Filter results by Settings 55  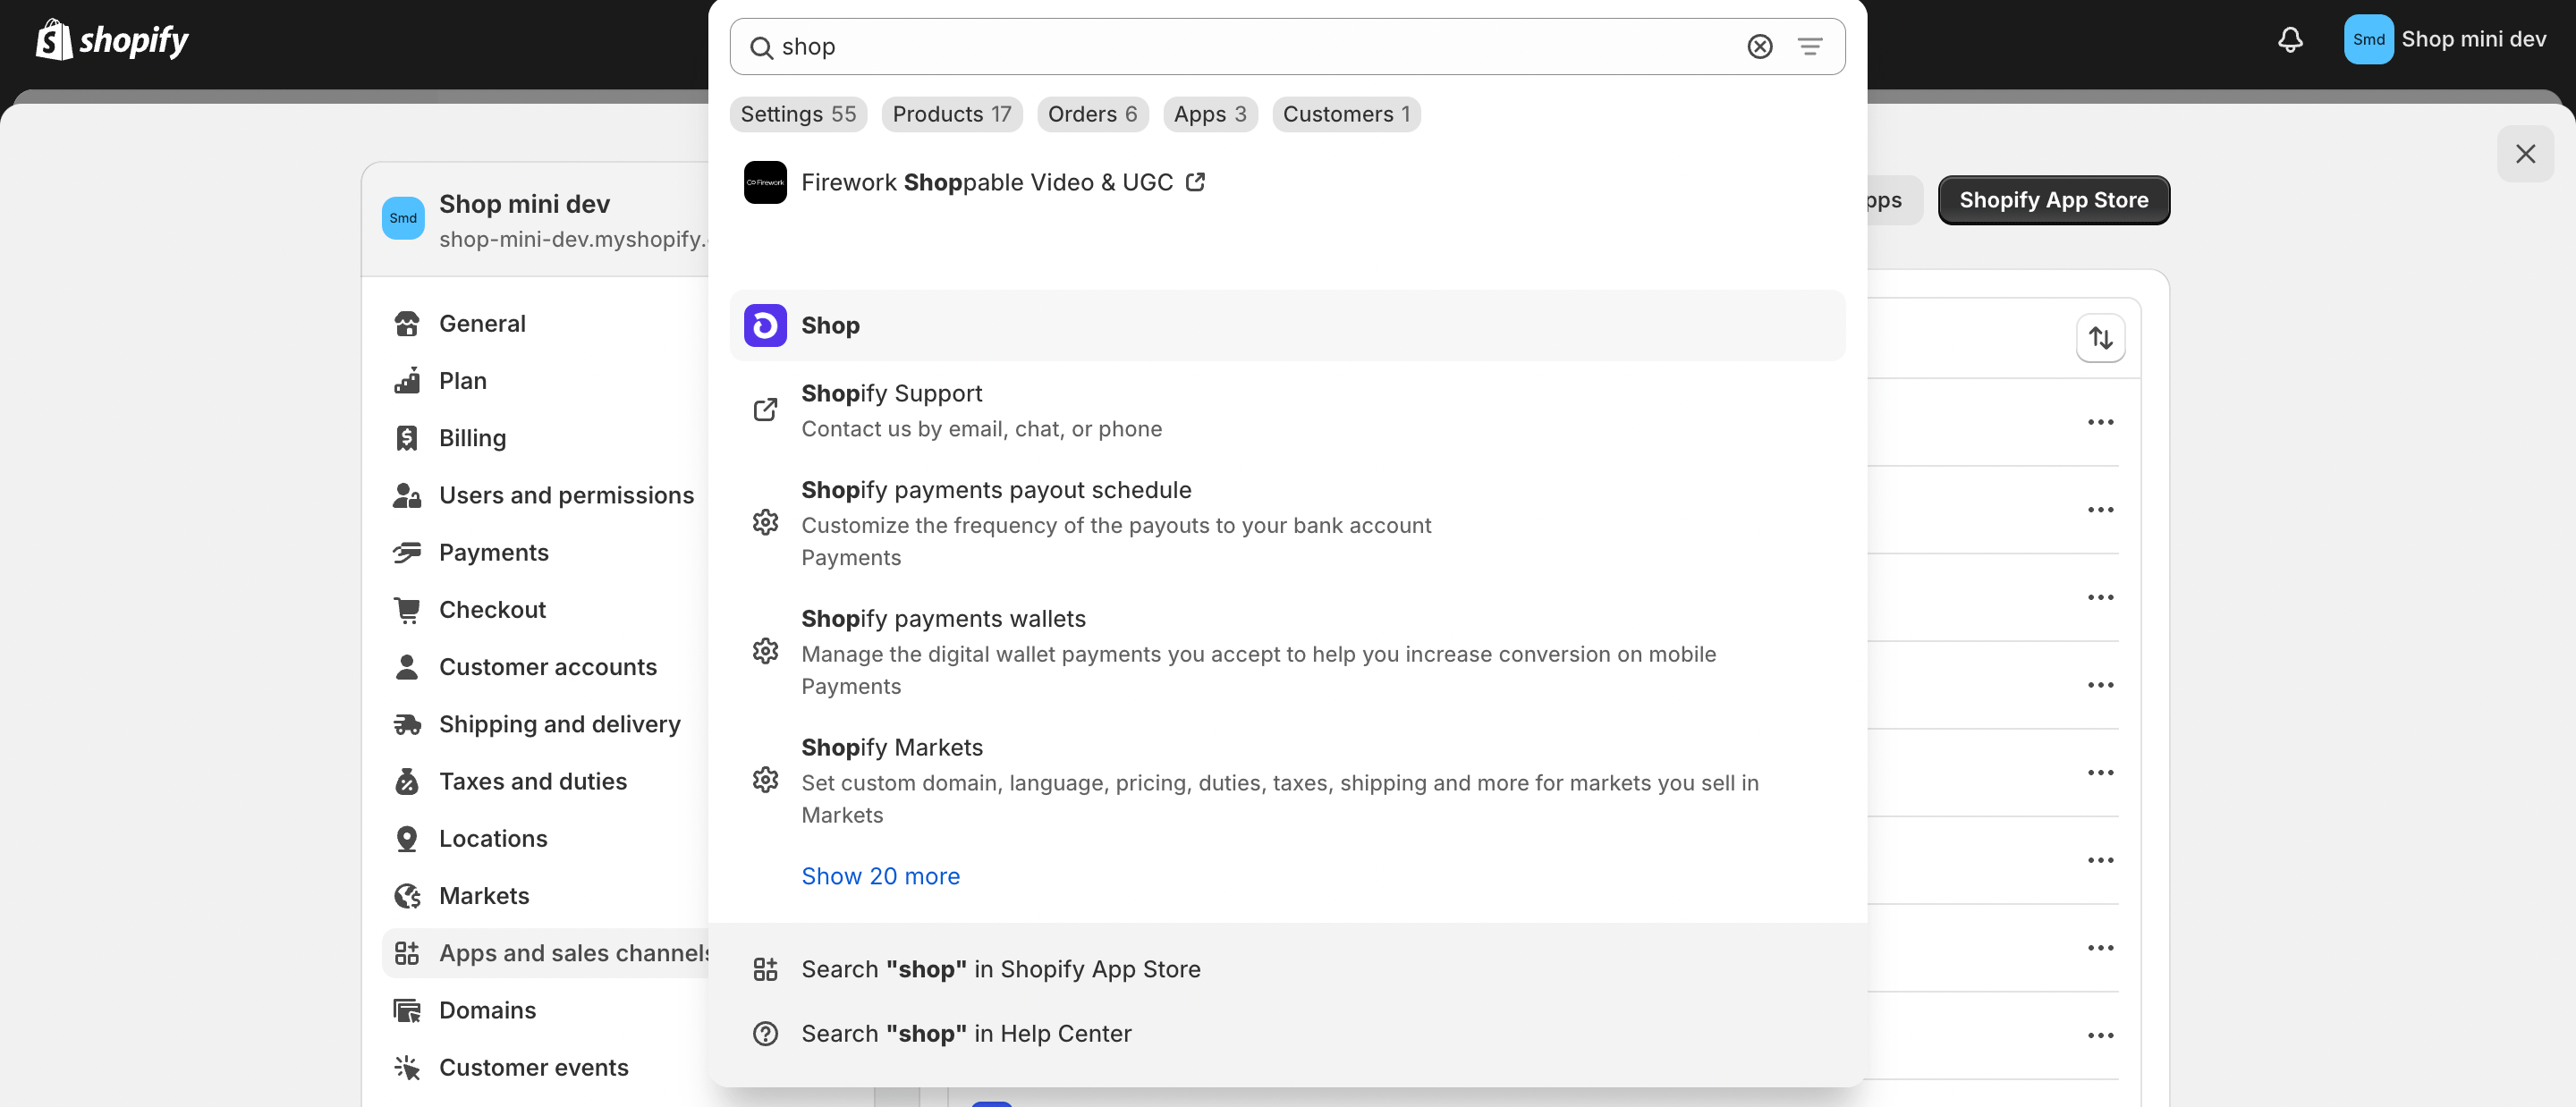(x=798, y=114)
